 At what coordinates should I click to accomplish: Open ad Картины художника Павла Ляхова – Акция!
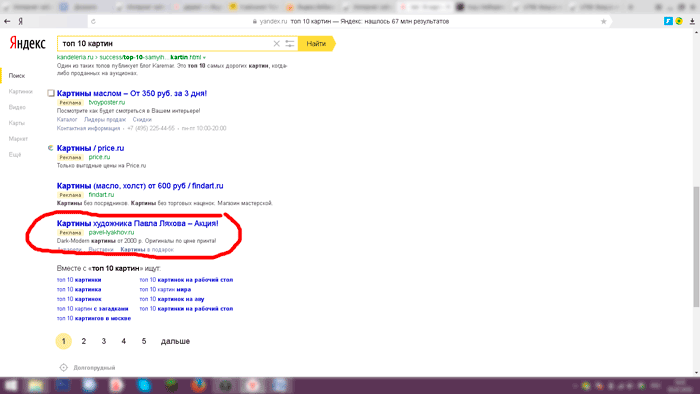[138, 223]
